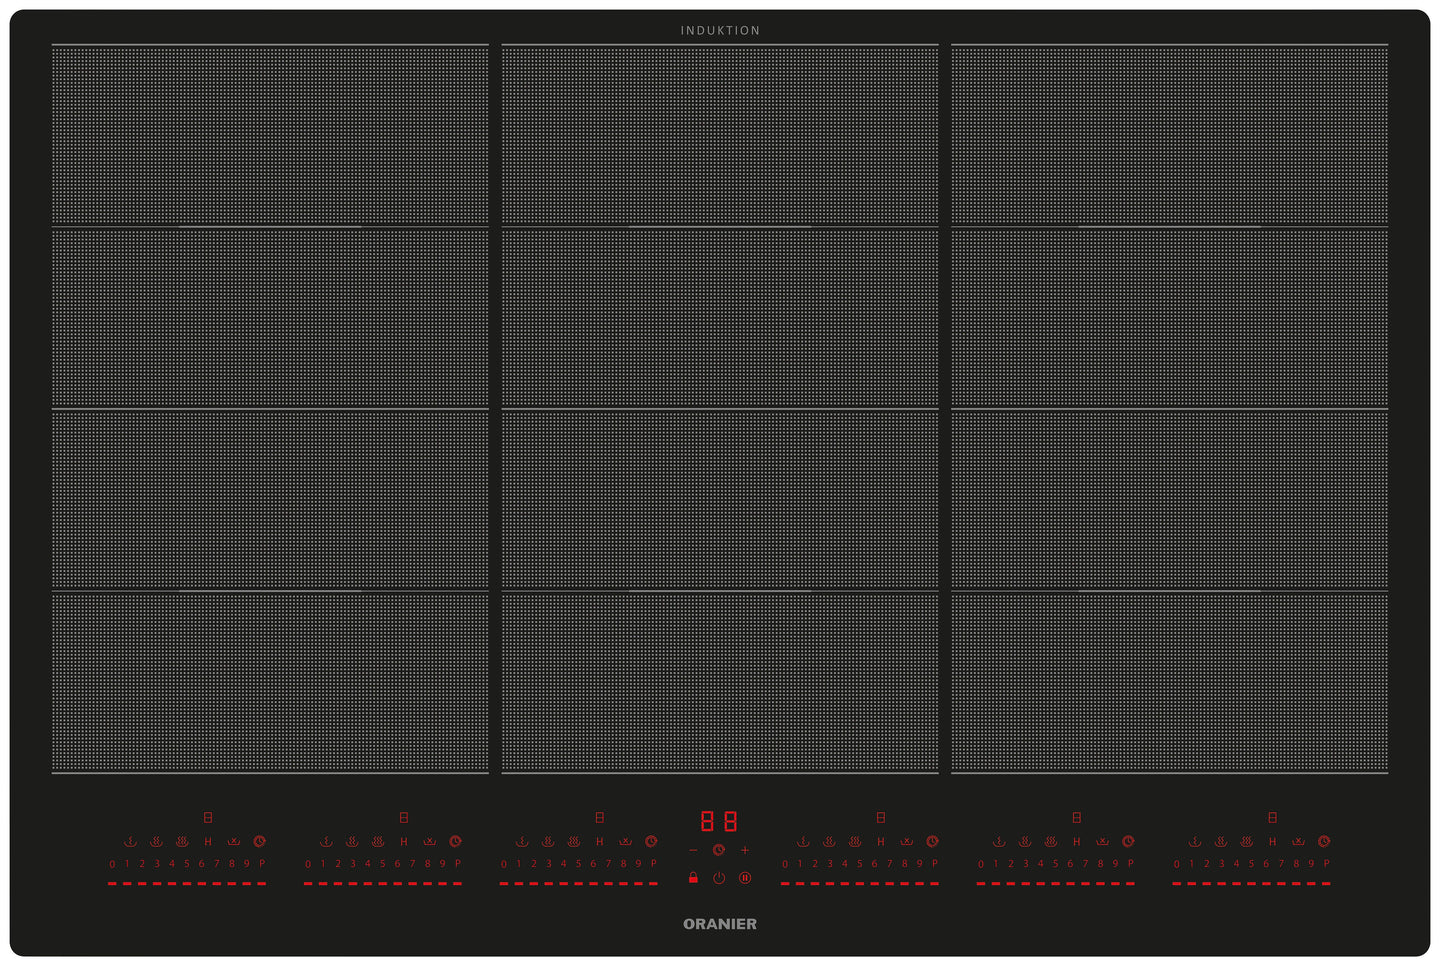Viewport: 1440px width, 966px height.
Task: Tap the pot-detect icon left of clock, far-right group
Action: click(1298, 842)
